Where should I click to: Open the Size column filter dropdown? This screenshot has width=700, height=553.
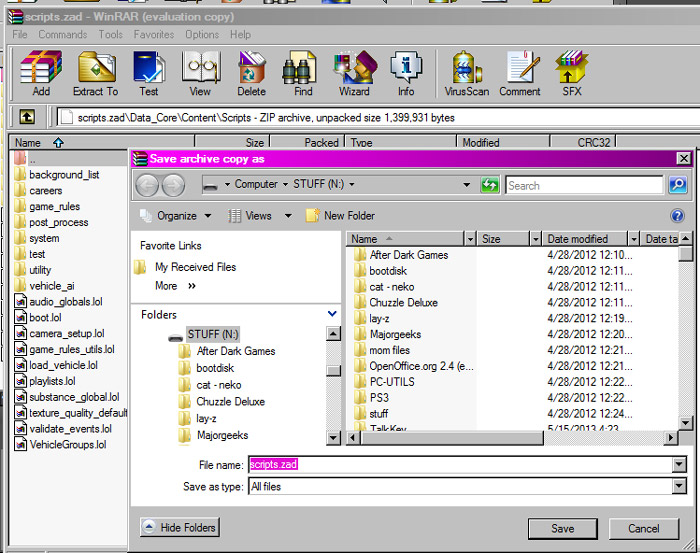[x=536, y=239]
